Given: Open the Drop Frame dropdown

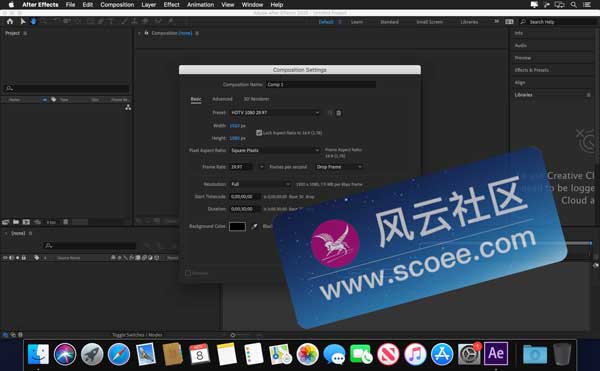Looking at the screenshot, I should coord(339,167).
